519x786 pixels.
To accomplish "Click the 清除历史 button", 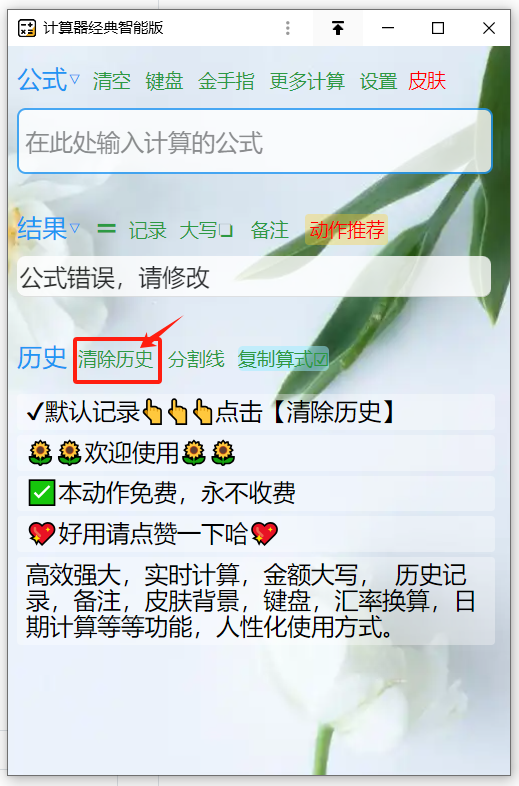I will (x=115, y=359).
